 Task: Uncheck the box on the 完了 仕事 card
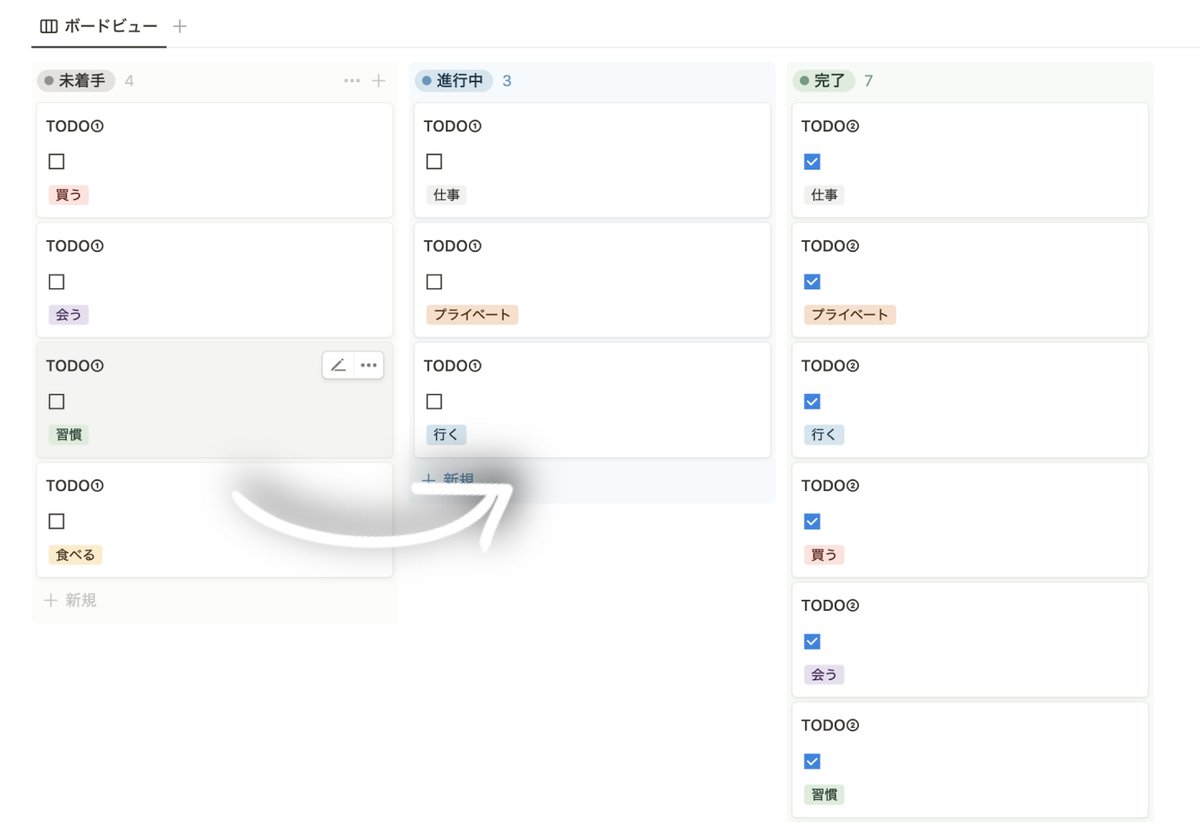(812, 162)
